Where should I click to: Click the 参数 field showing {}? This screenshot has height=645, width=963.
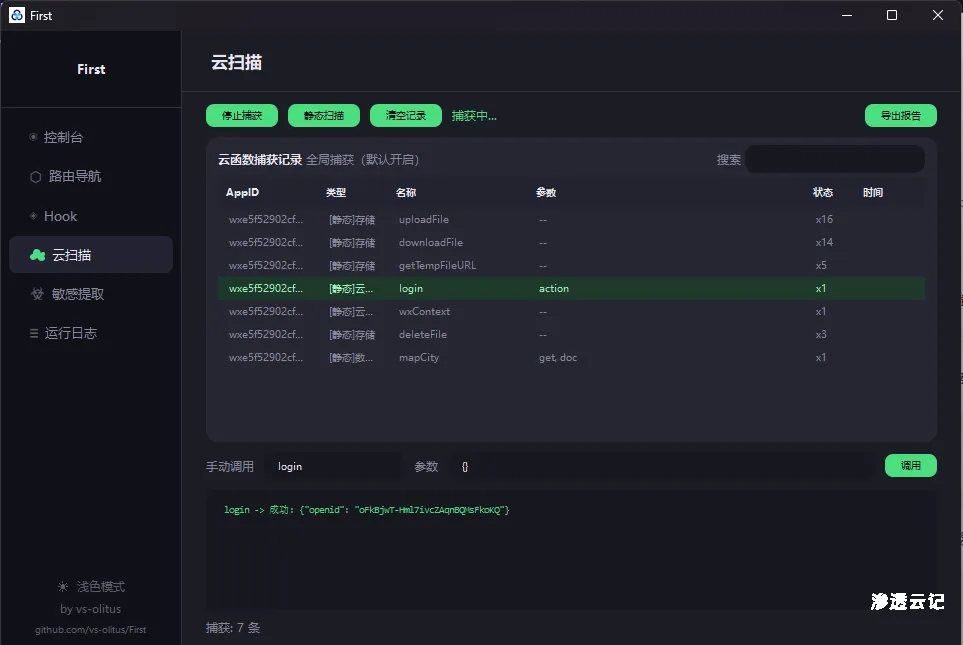[520, 465]
